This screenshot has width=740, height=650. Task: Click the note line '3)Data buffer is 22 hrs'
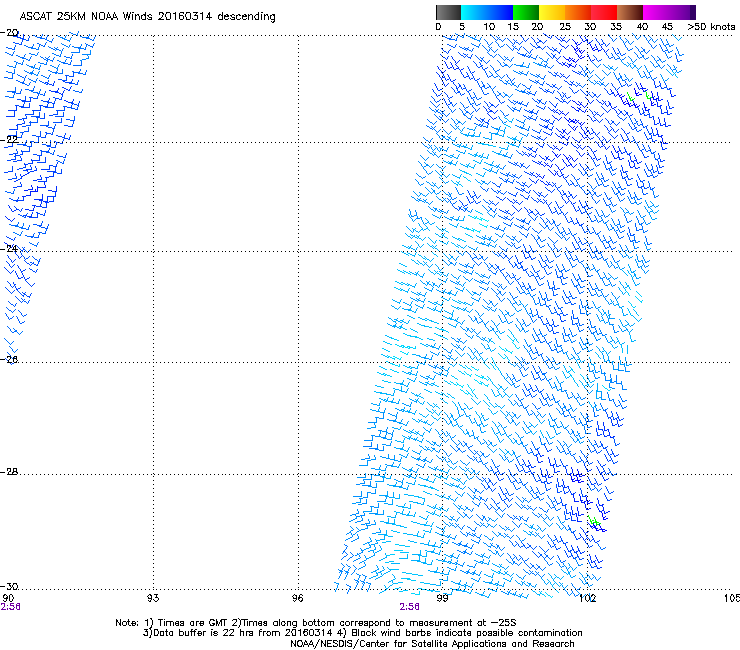point(362,633)
